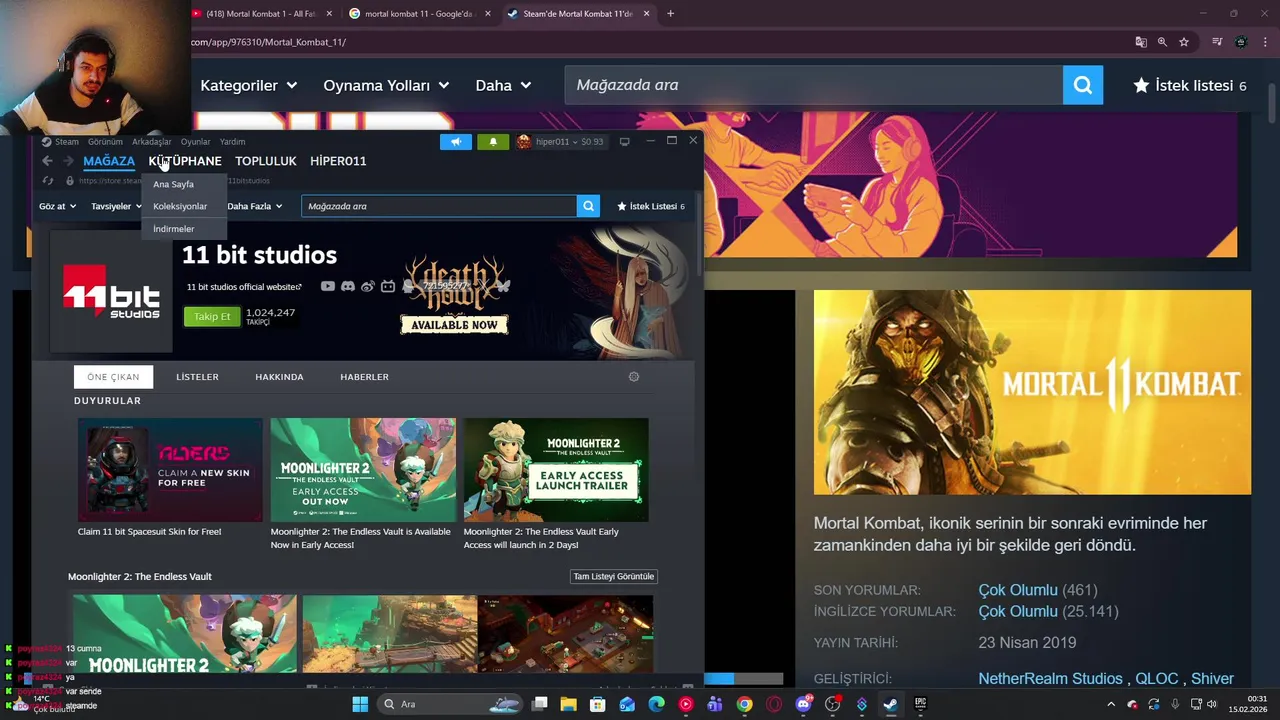Open İstek Listesi in the Steam client
Screen dimensions: 1280x720
tap(651, 206)
